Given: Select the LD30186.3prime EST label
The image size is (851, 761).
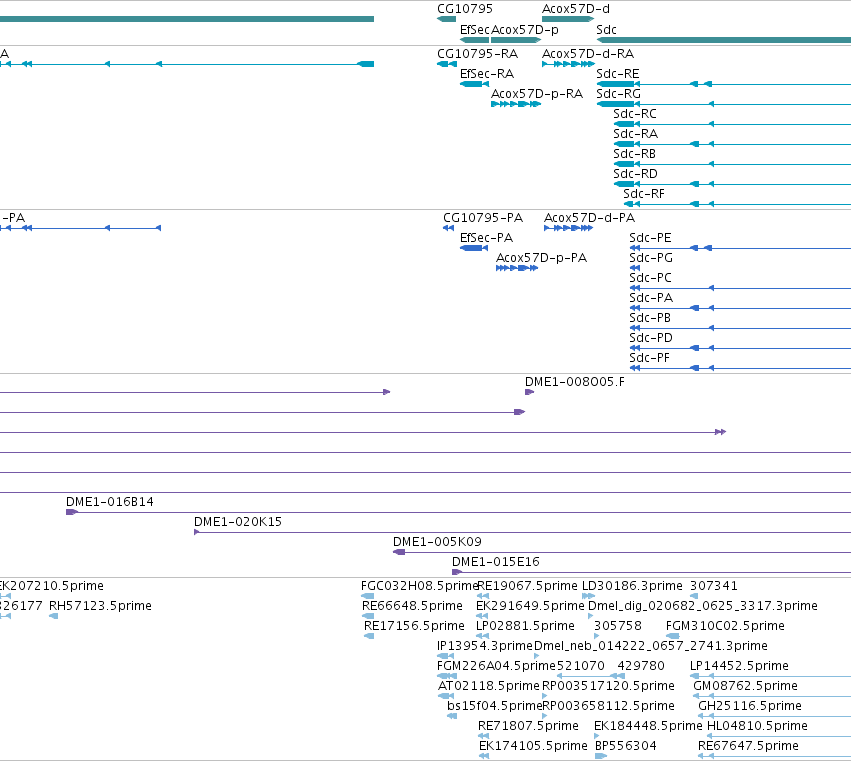Looking at the screenshot, I should tap(632, 586).
